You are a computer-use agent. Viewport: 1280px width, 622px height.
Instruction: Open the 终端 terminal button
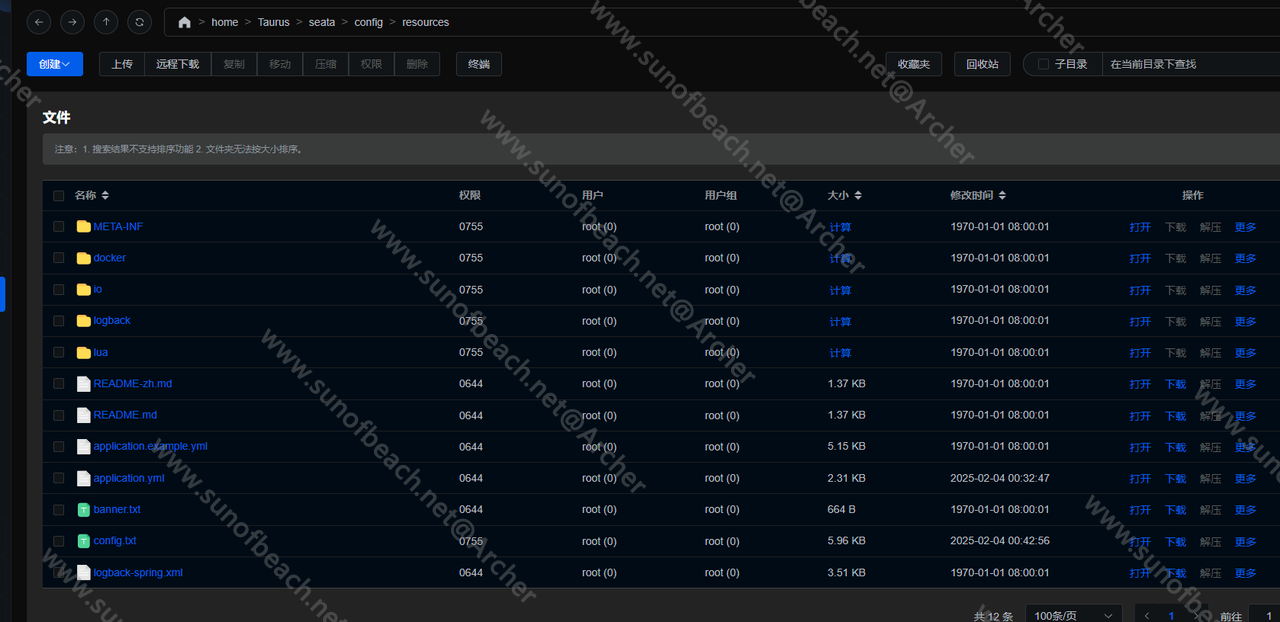[x=479, y=64]
